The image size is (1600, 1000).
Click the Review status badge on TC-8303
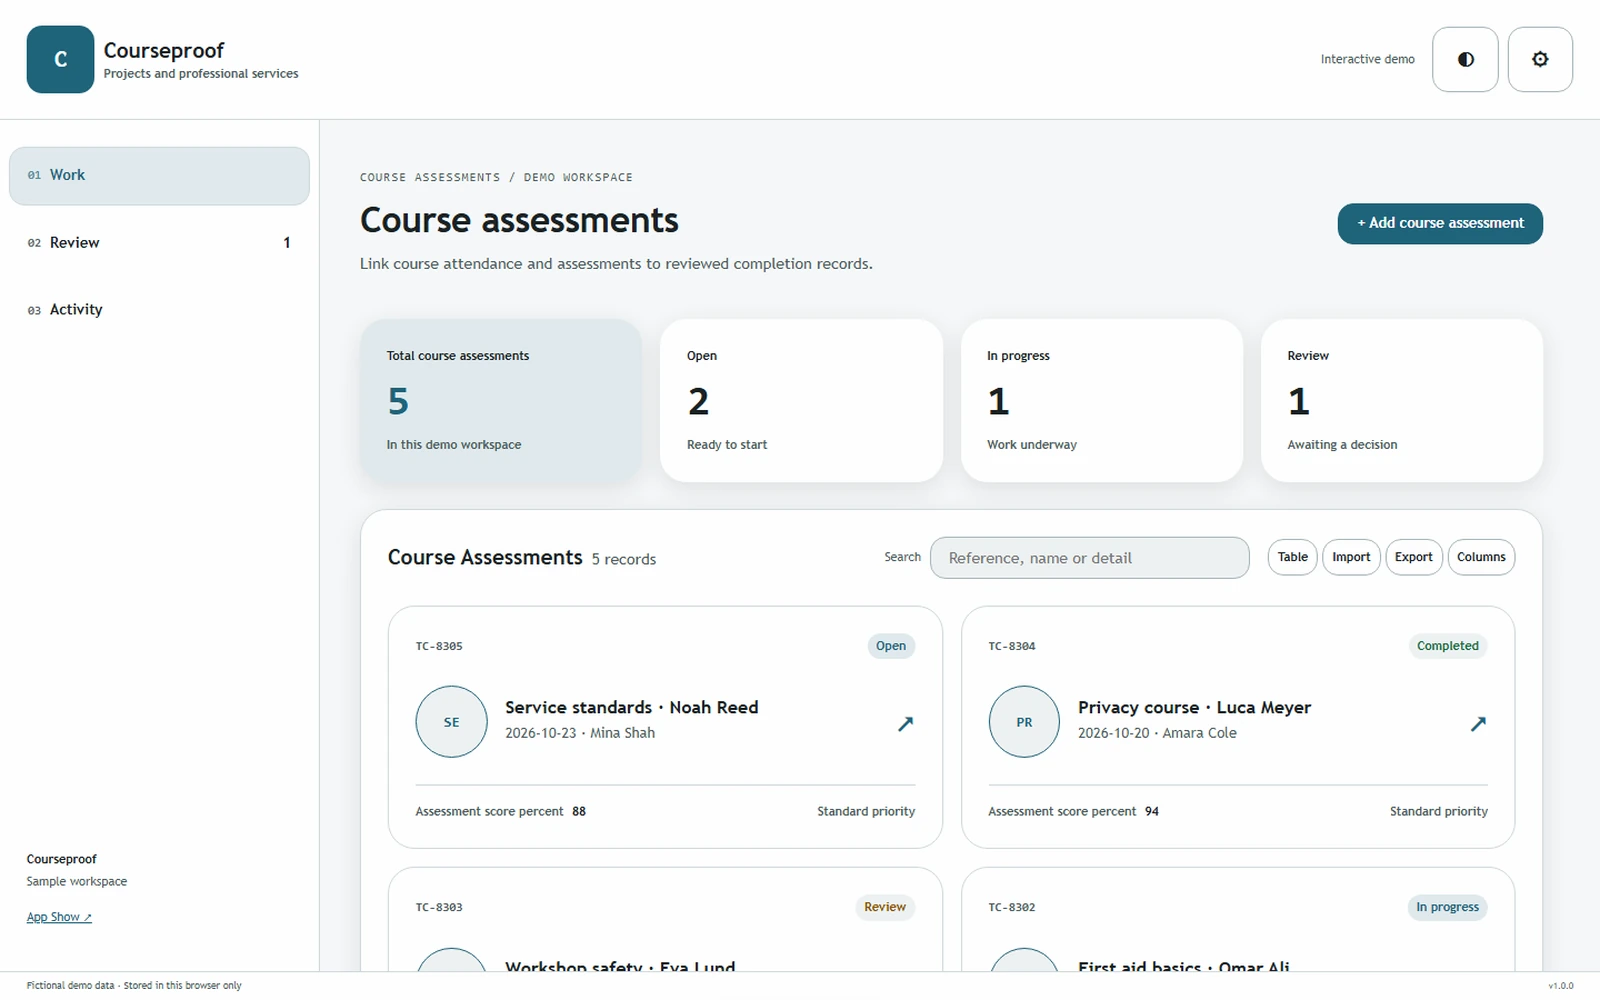click(885, 907)
